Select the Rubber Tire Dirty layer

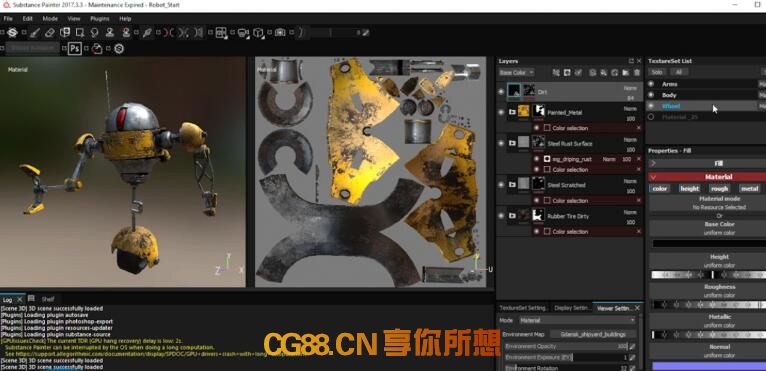[x=570, y=216]
